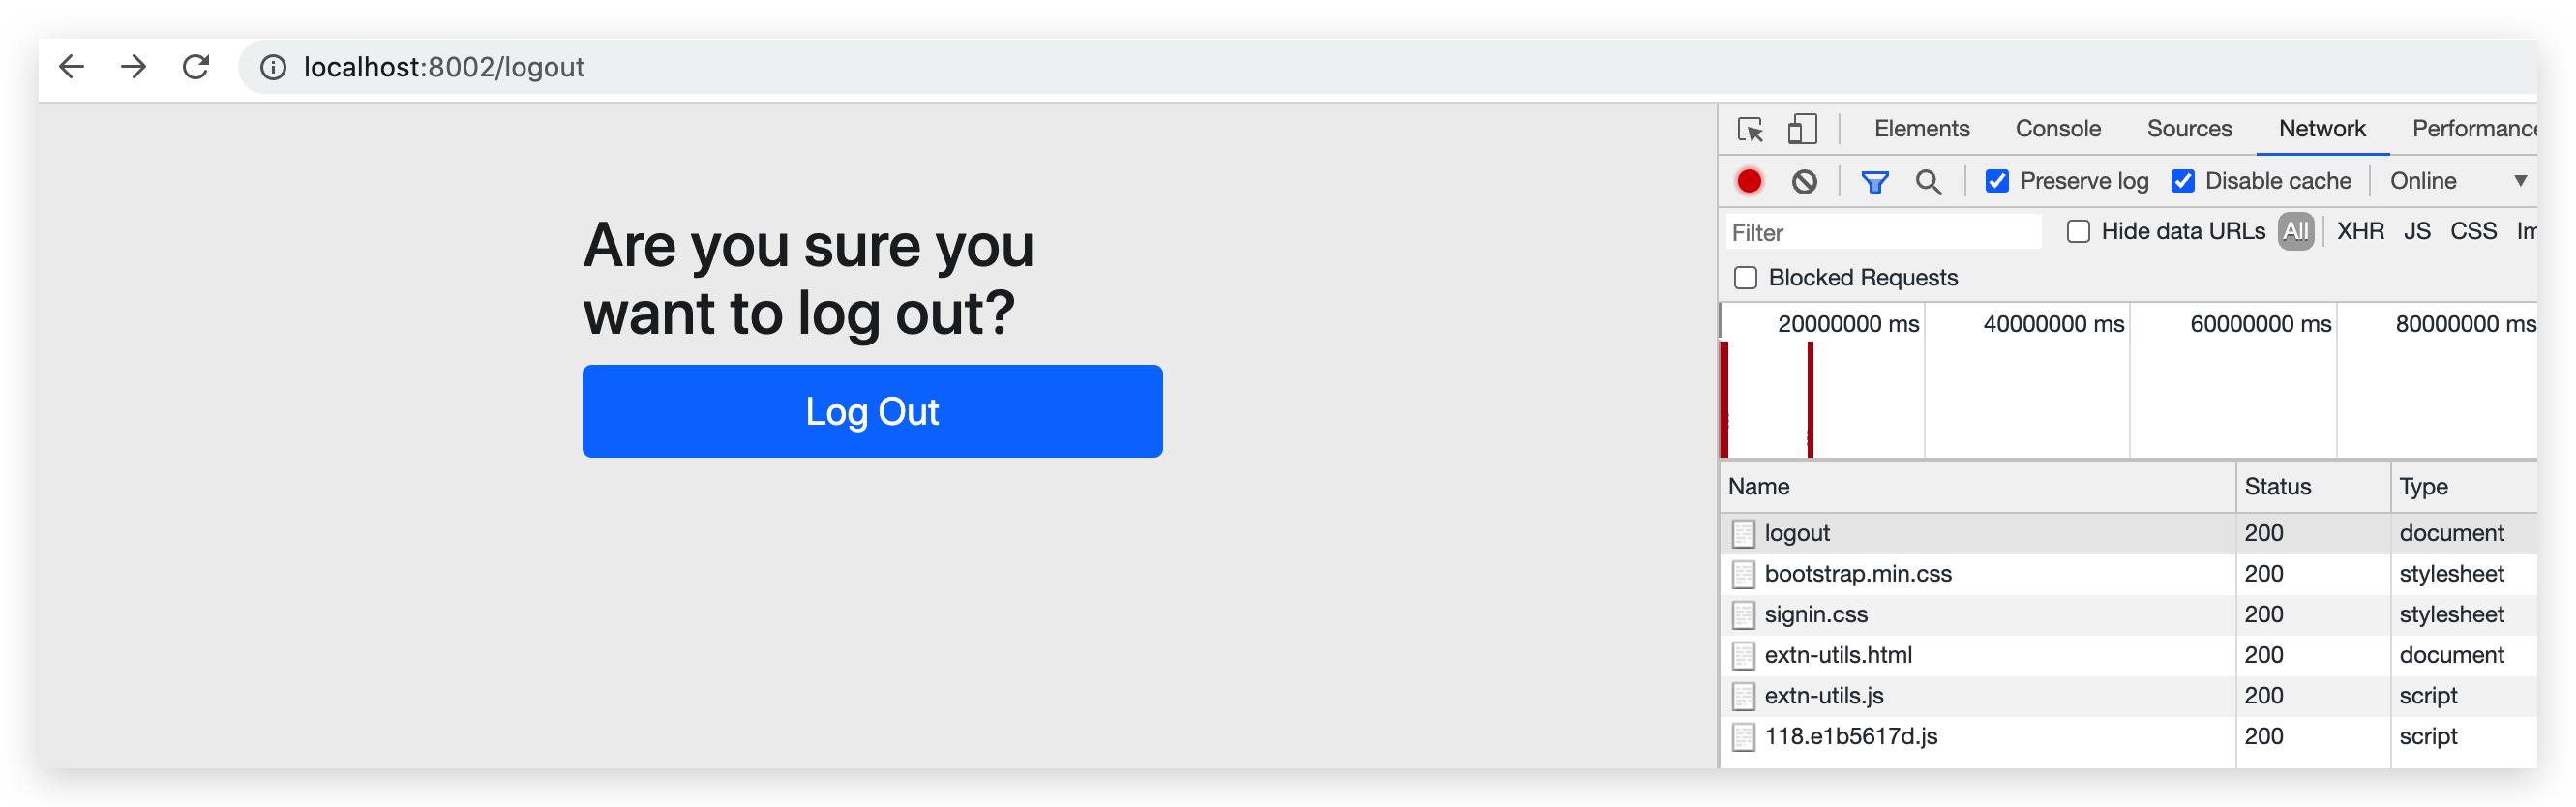Click the browser forward arrow
This screenshot has width=2576, height=807.
point(133,67)
